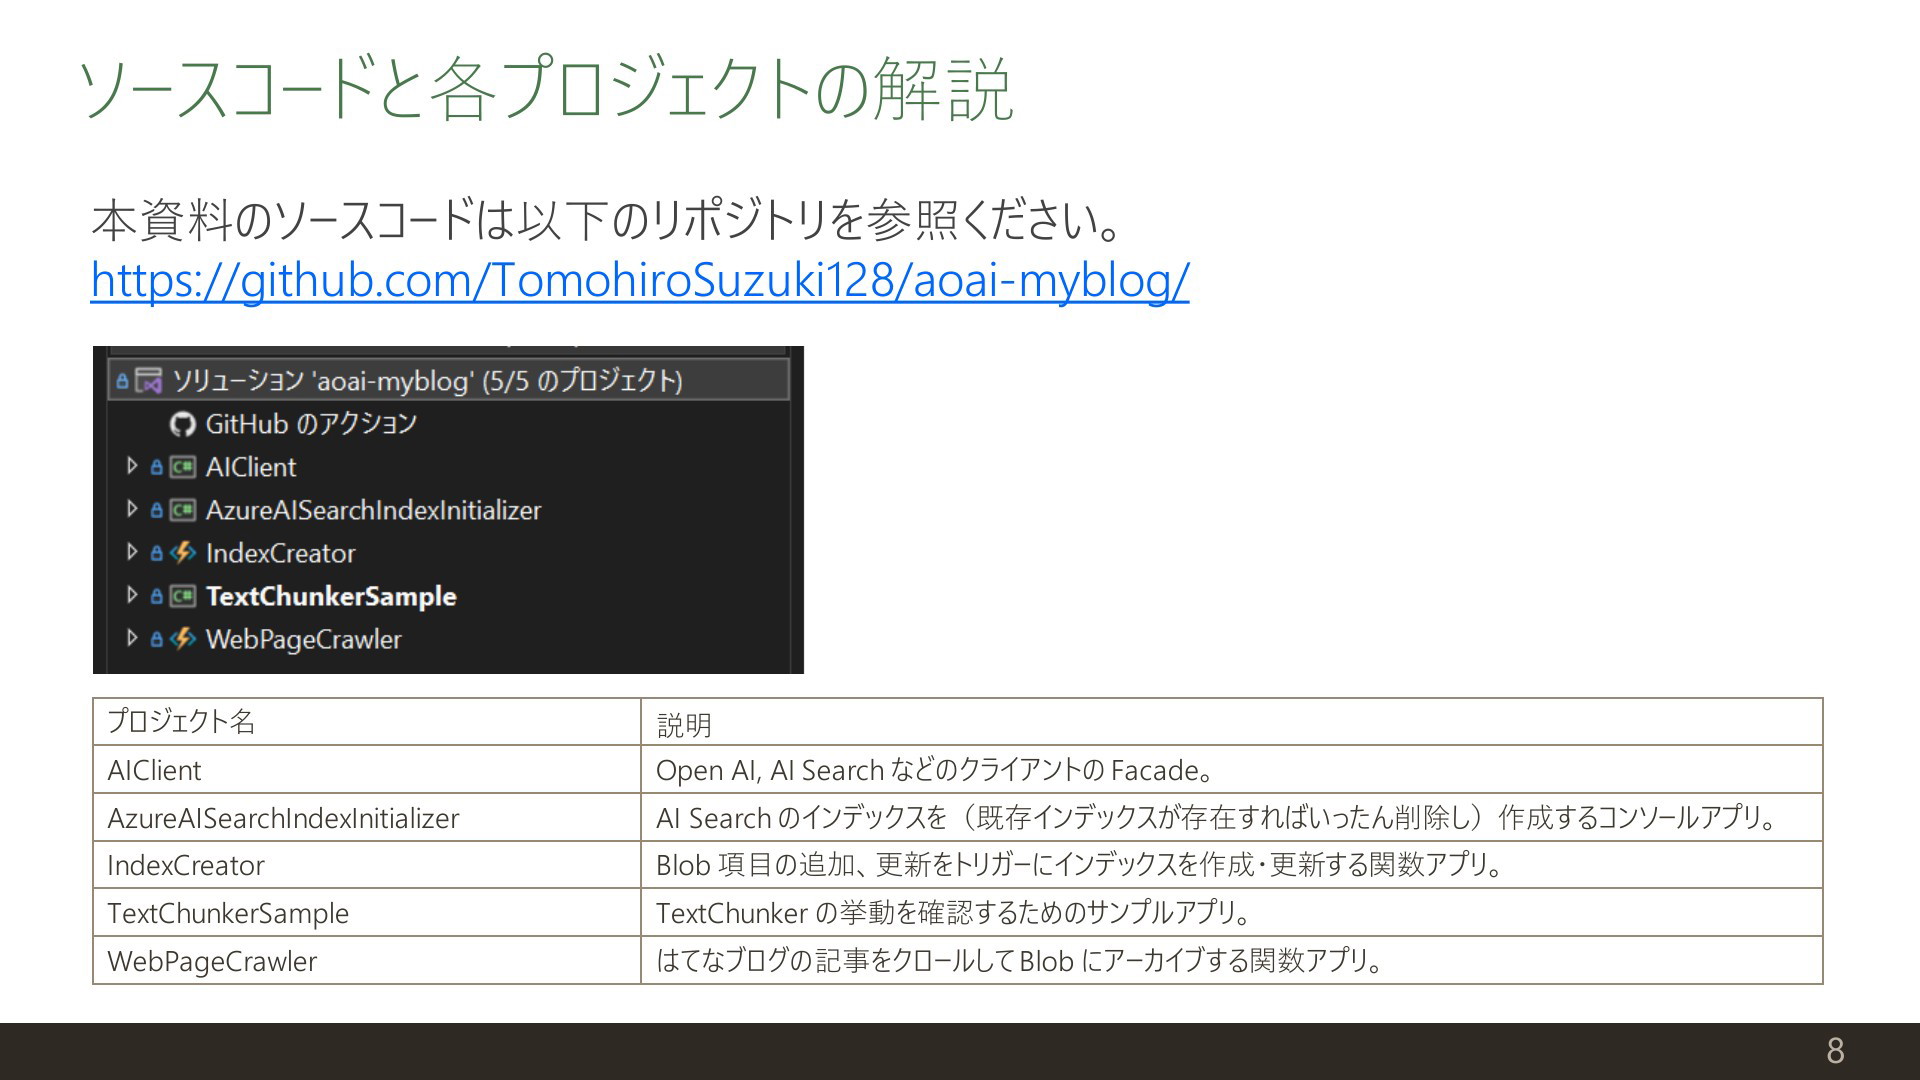Click the 'AI Search のインデックスを' description cell

click(x=1231, y=817)
